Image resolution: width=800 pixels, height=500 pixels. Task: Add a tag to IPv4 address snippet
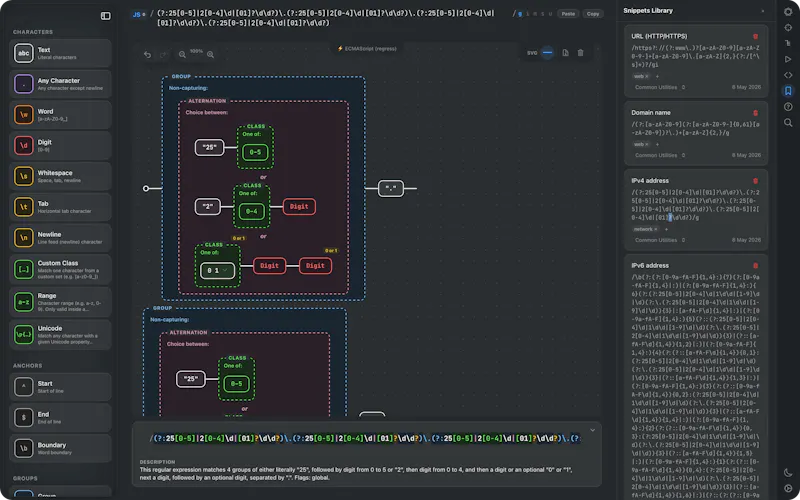(666, 230)
